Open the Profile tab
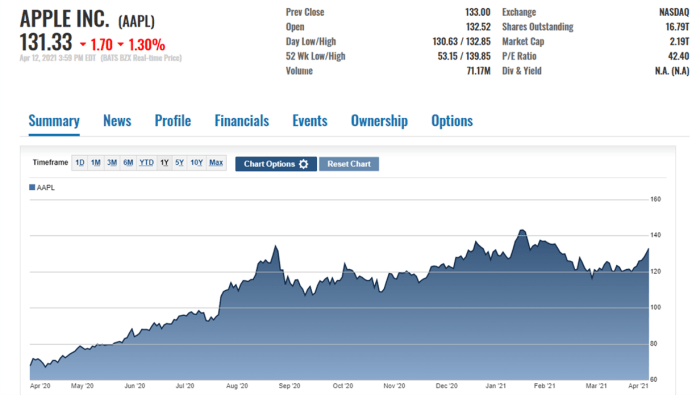This screenshot has width=700, height=395. [173, 121]
